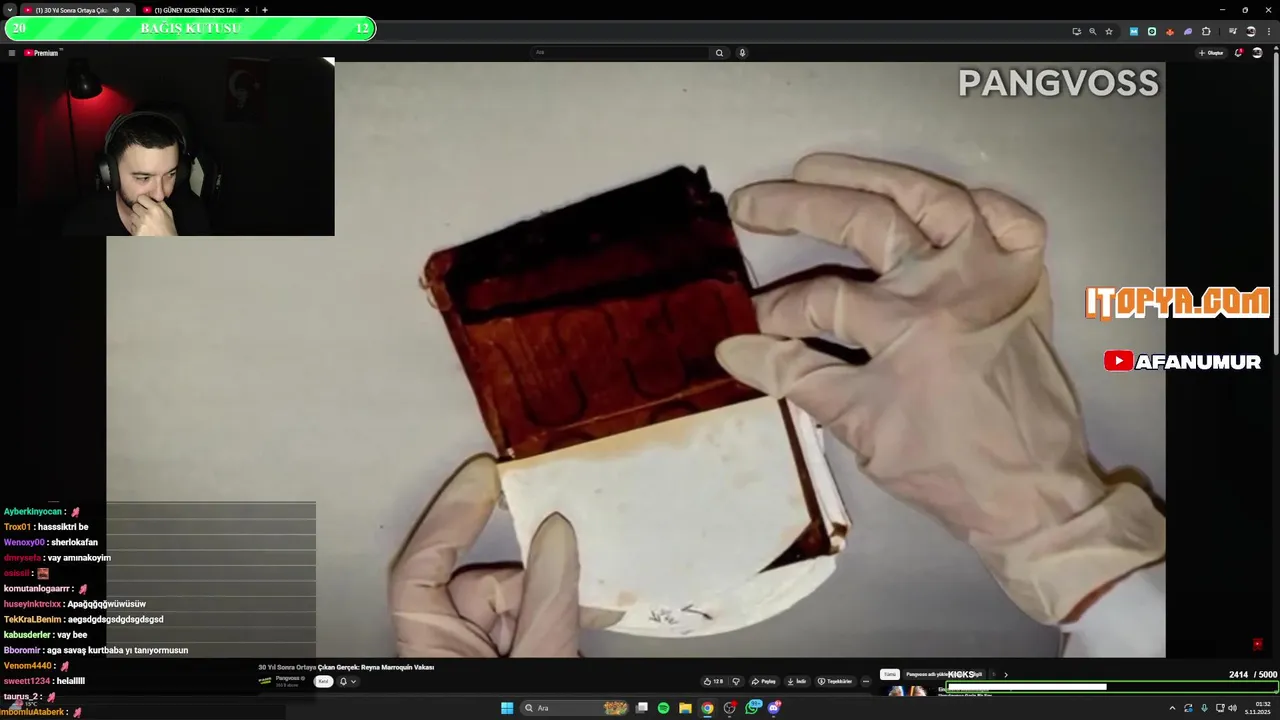Open the Chrome zoom magnifier icon

tap(1093, 32)
